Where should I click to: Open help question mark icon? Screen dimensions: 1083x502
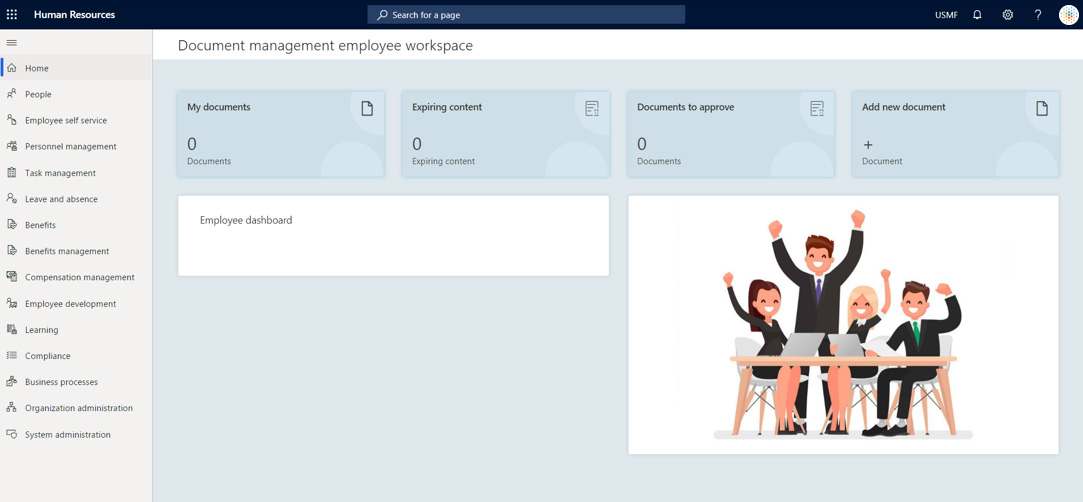tap(1037, 15)
